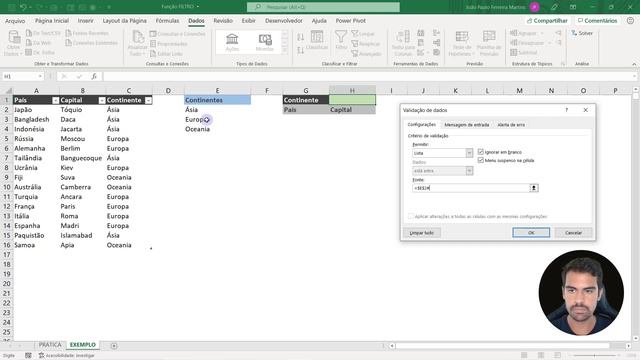Toggle the Filtro funnel icon
The image size is (640, 360).
click(341, 40)
